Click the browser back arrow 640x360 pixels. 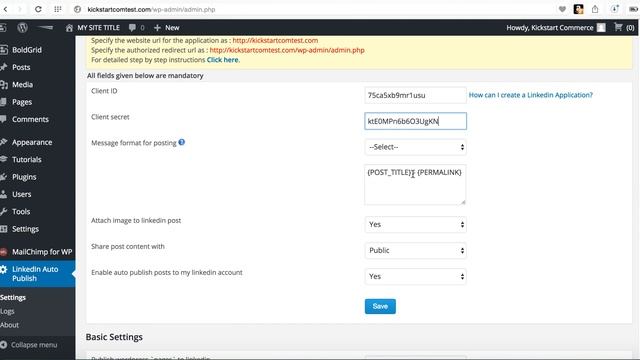(6, 9)
